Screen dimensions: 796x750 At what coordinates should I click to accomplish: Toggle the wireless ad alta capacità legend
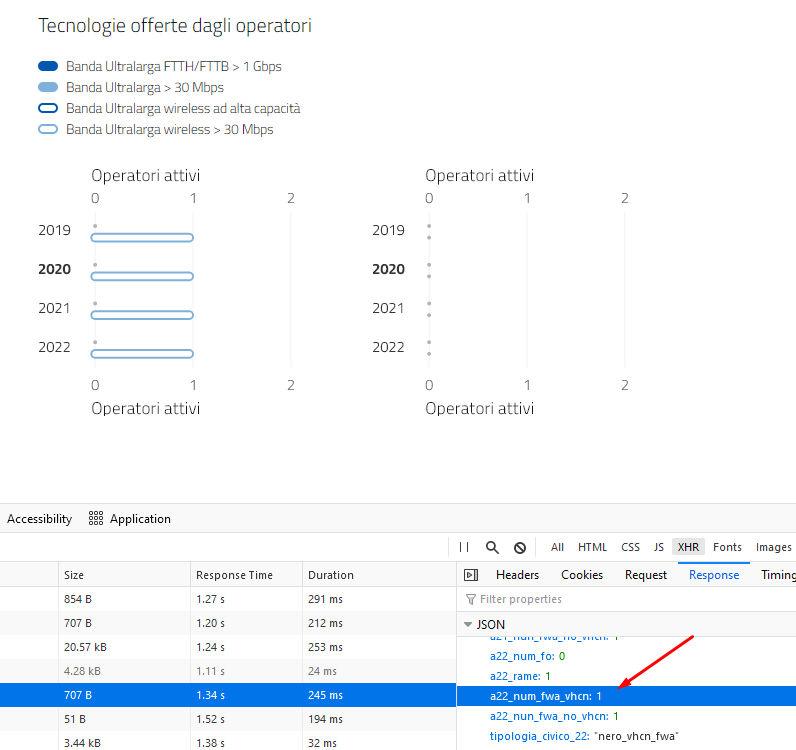point(48,109)
